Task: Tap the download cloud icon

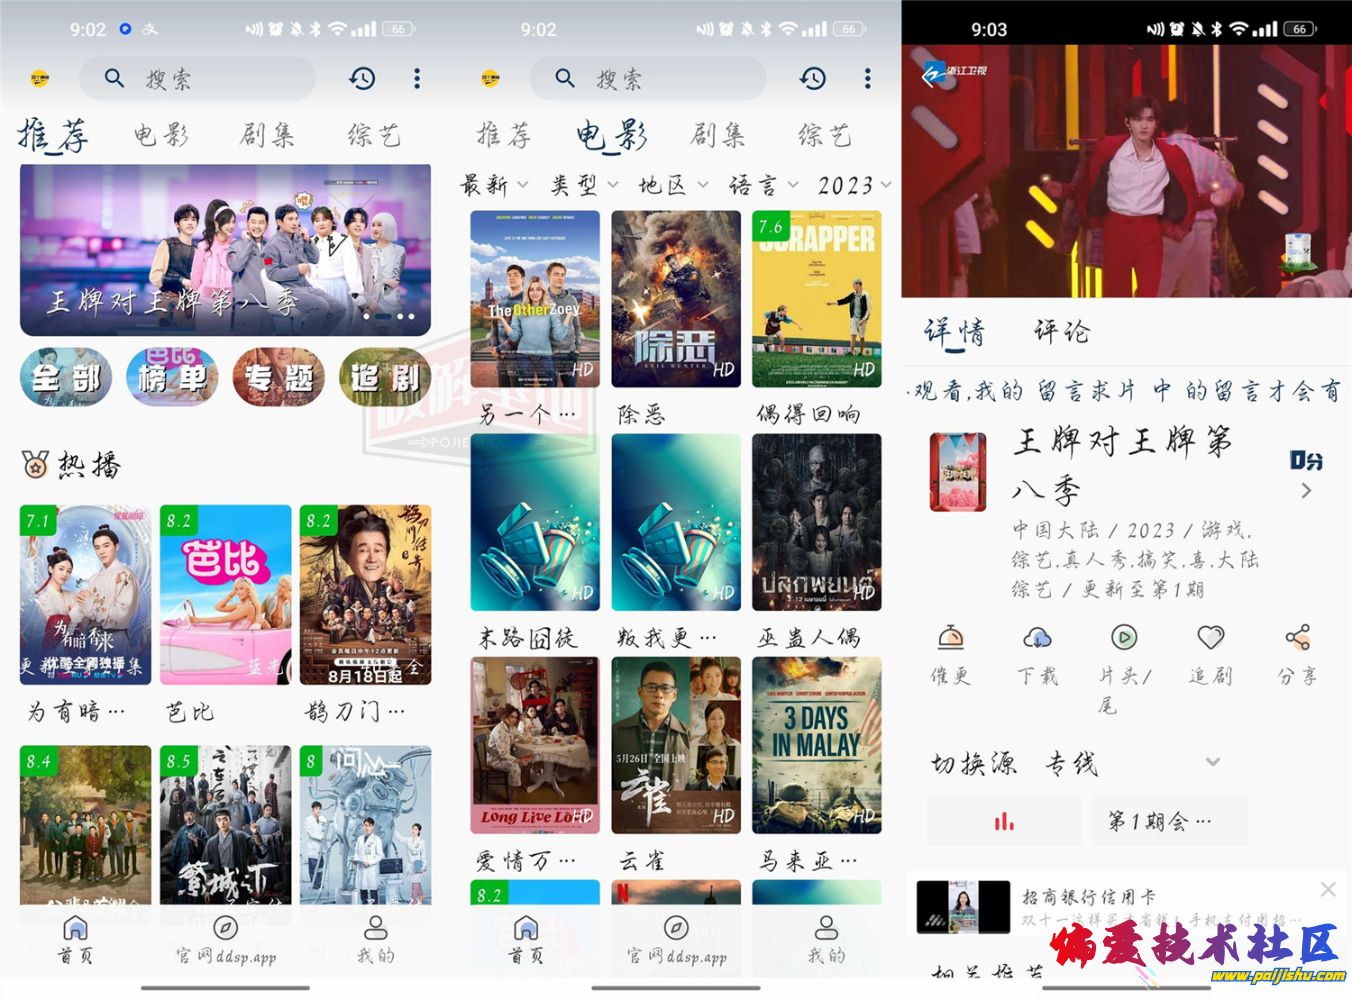Action: click(1037, 638)
